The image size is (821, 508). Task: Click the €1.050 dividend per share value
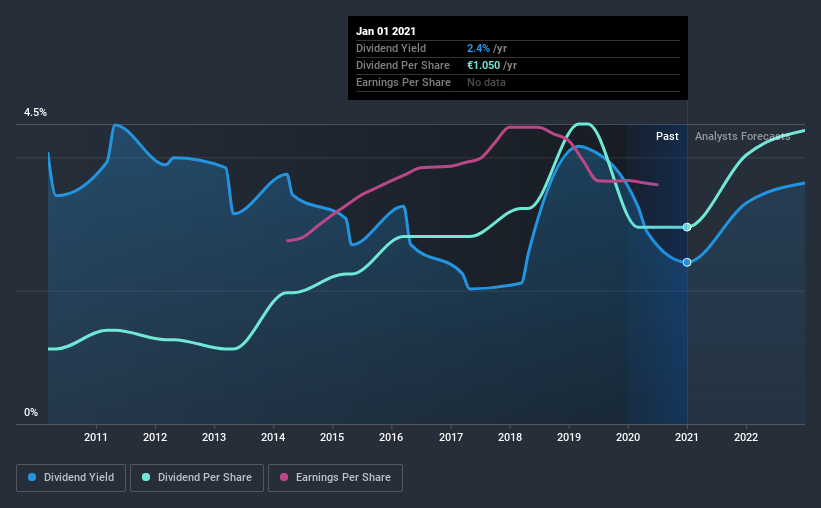[x=483, y=65]
